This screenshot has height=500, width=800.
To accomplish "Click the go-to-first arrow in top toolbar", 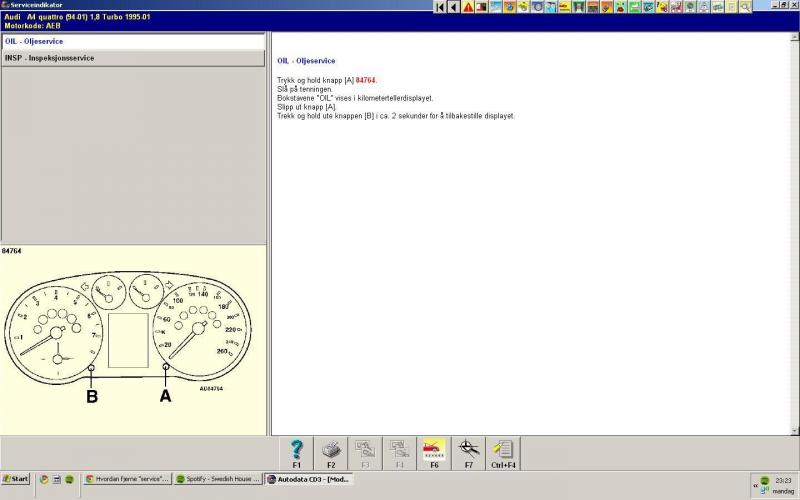I will (x=441, y=7).
